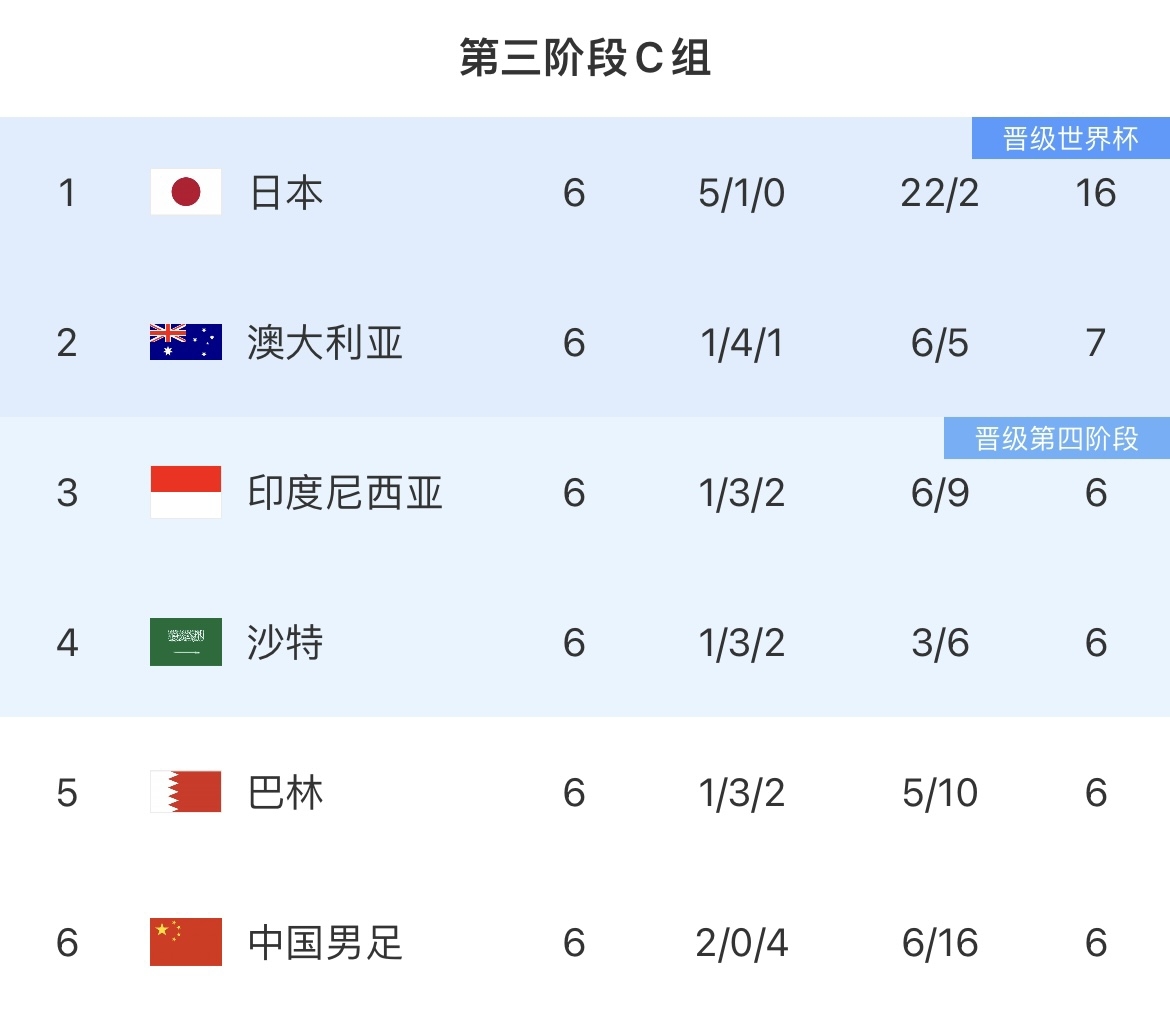Image resolution: width=1170 pixels, height=1014 pixels.
Task: Click Bahrain's 5/10 goals record
Action: tap(940, 792)
